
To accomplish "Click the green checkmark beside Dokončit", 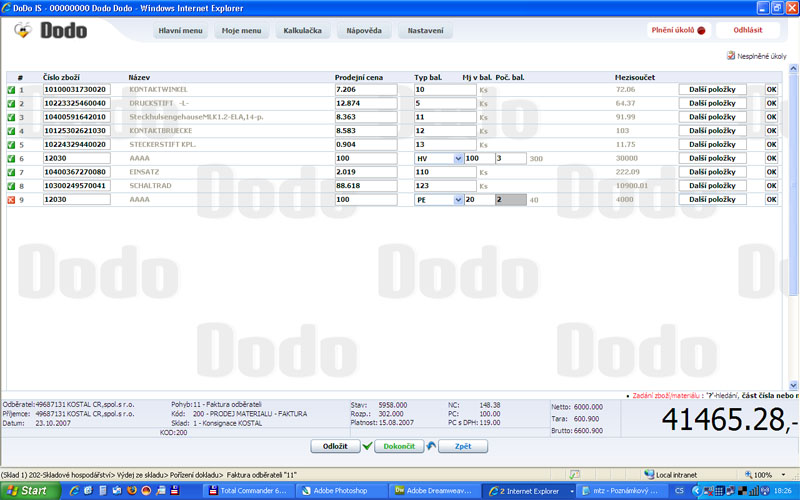I will click(367, 446).
